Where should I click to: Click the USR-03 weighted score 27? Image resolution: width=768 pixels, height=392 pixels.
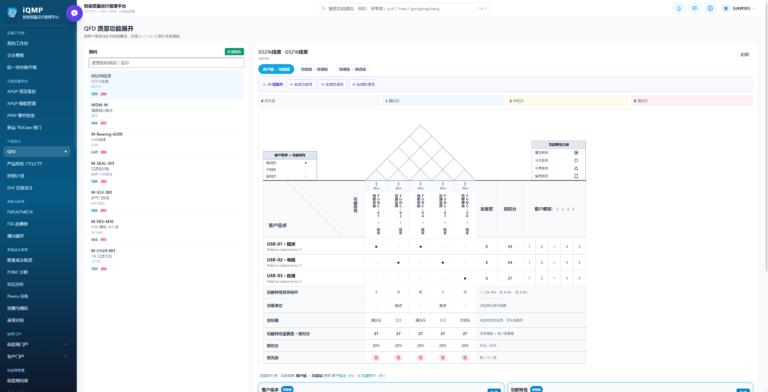(x=510, y=278)
